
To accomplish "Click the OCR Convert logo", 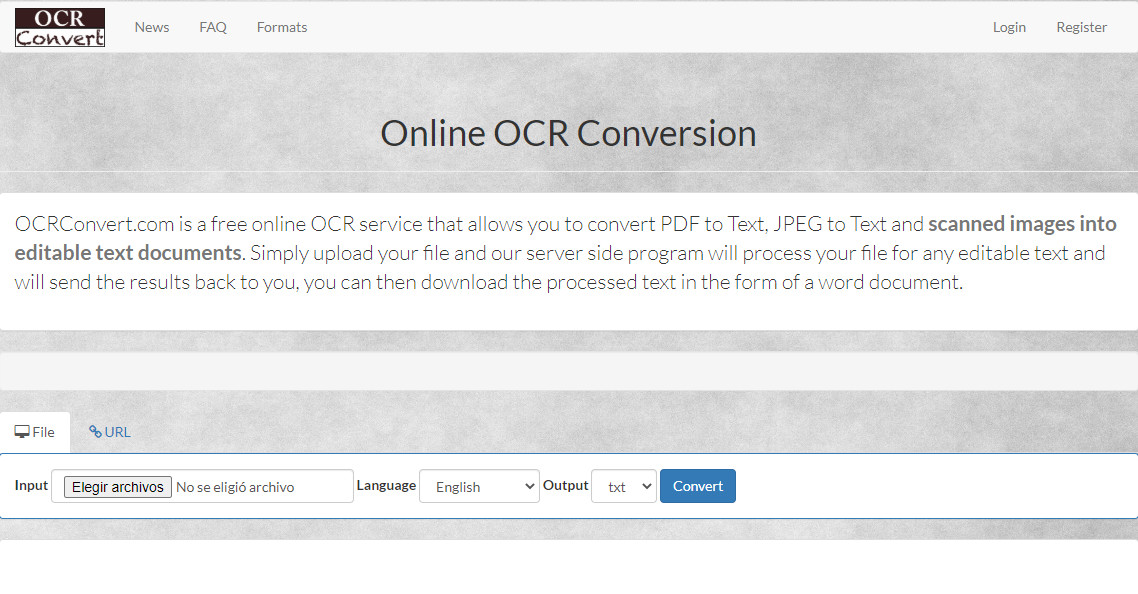I will pos(60,28).
